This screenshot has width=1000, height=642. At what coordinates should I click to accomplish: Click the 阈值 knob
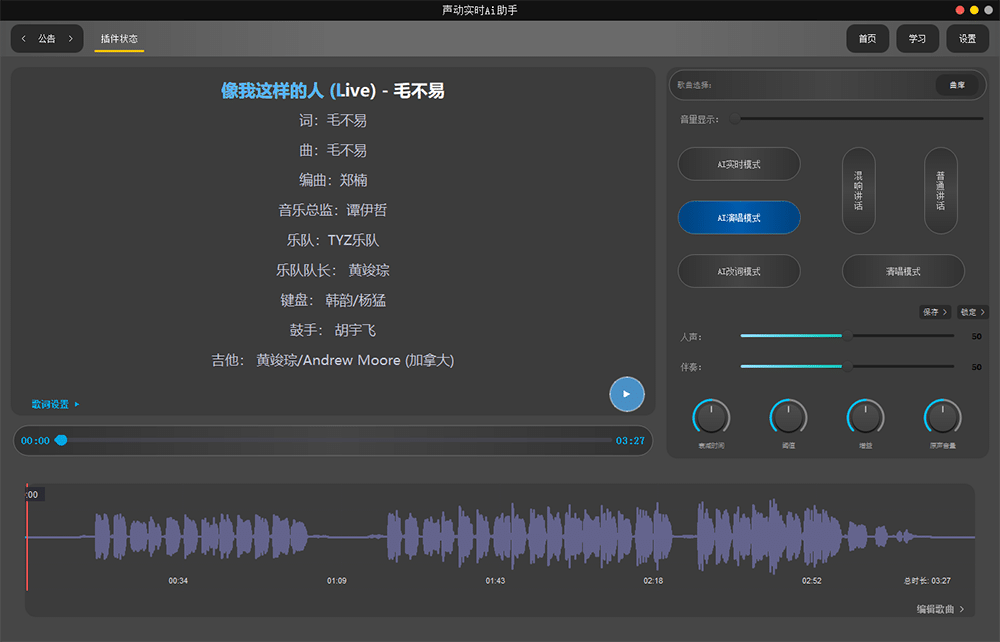click(x=788, y=417)
